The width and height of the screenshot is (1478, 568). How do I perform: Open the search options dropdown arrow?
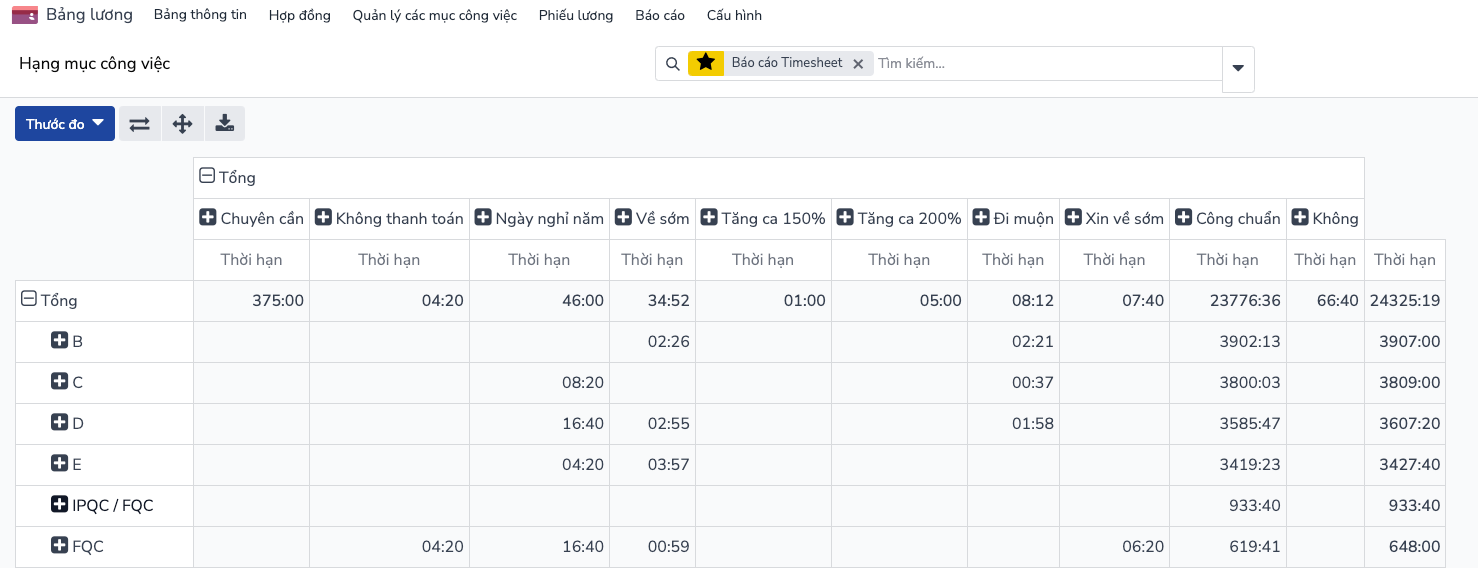pos(1238,69)
